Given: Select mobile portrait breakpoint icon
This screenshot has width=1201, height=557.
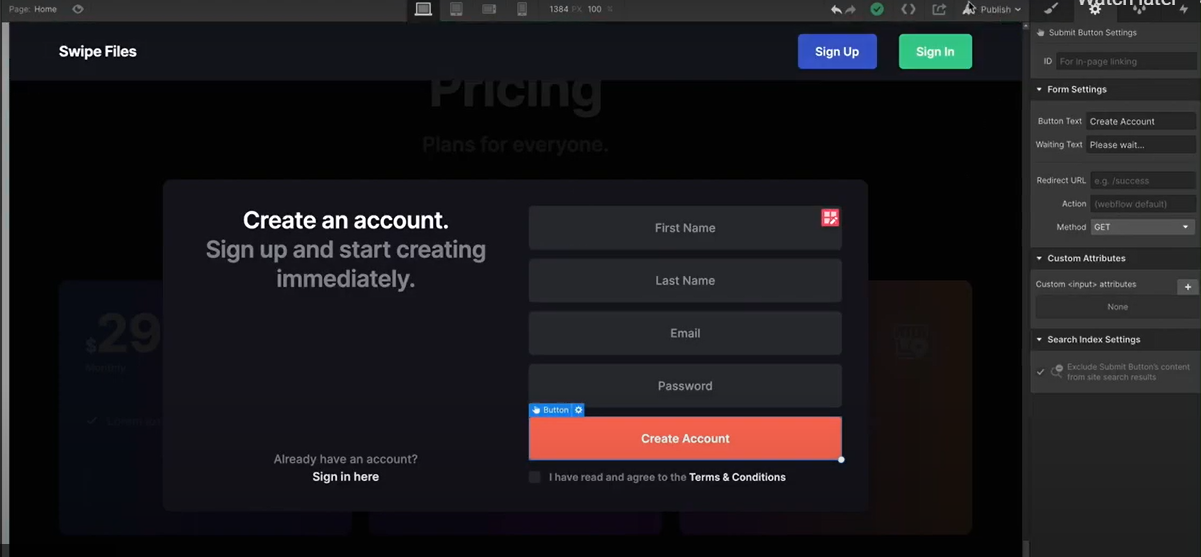Looking at the screenshot, I should (x=522, y=9).
